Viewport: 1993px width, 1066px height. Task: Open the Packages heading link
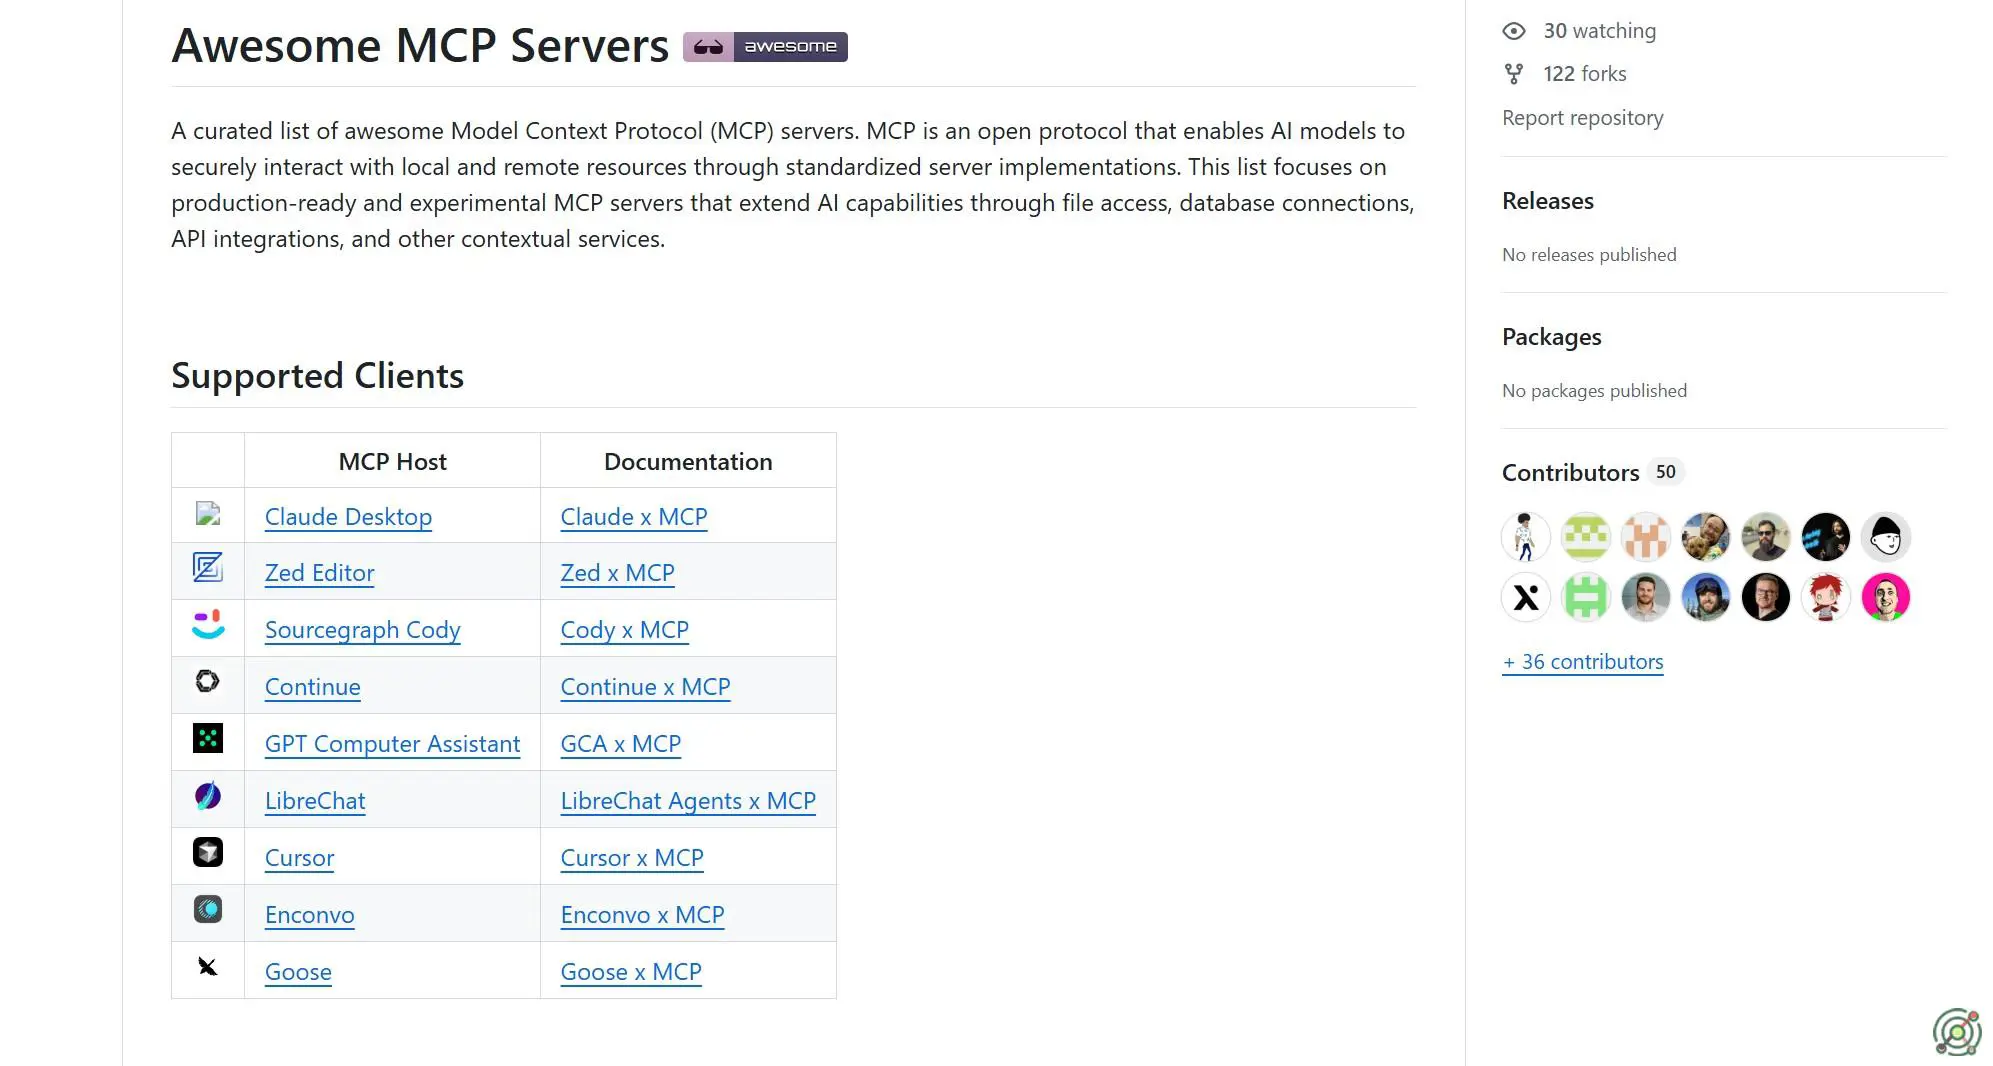1551,337
